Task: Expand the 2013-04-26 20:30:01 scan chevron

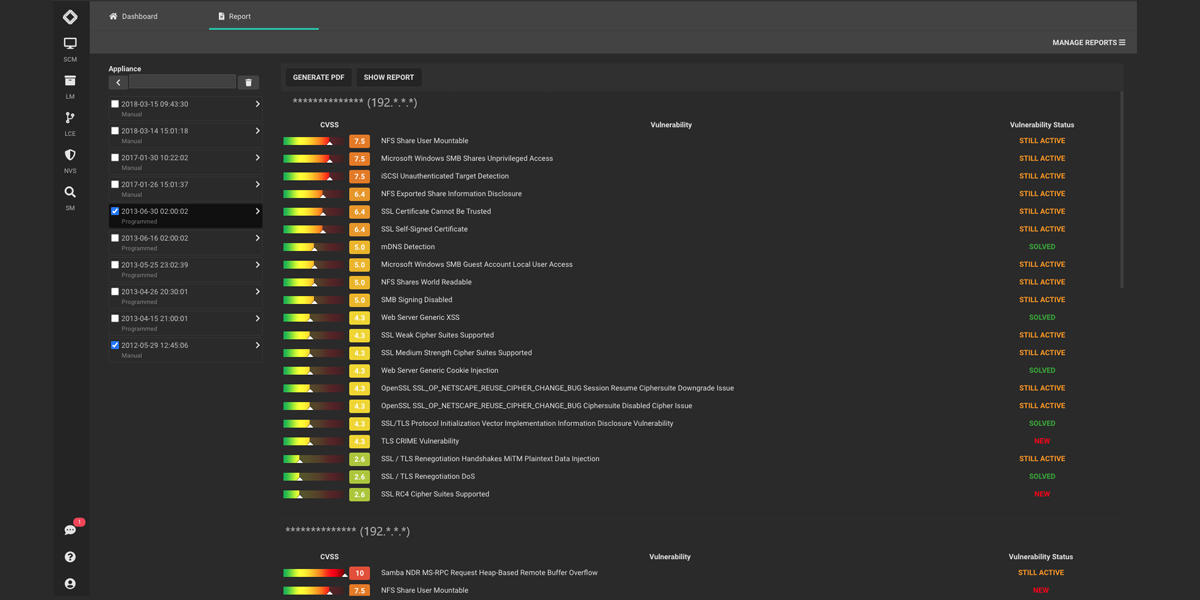Action: point(257,292)
